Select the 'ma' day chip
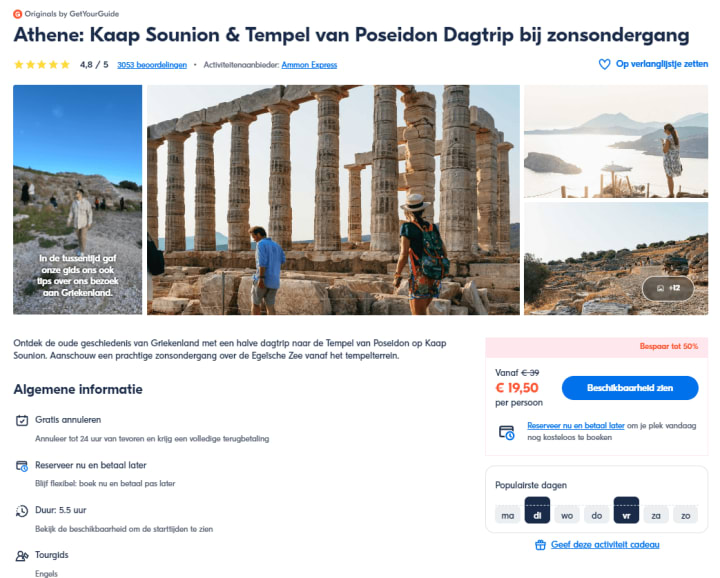The height and width of the screenshot is (578, 720). (x=507, y=515)
